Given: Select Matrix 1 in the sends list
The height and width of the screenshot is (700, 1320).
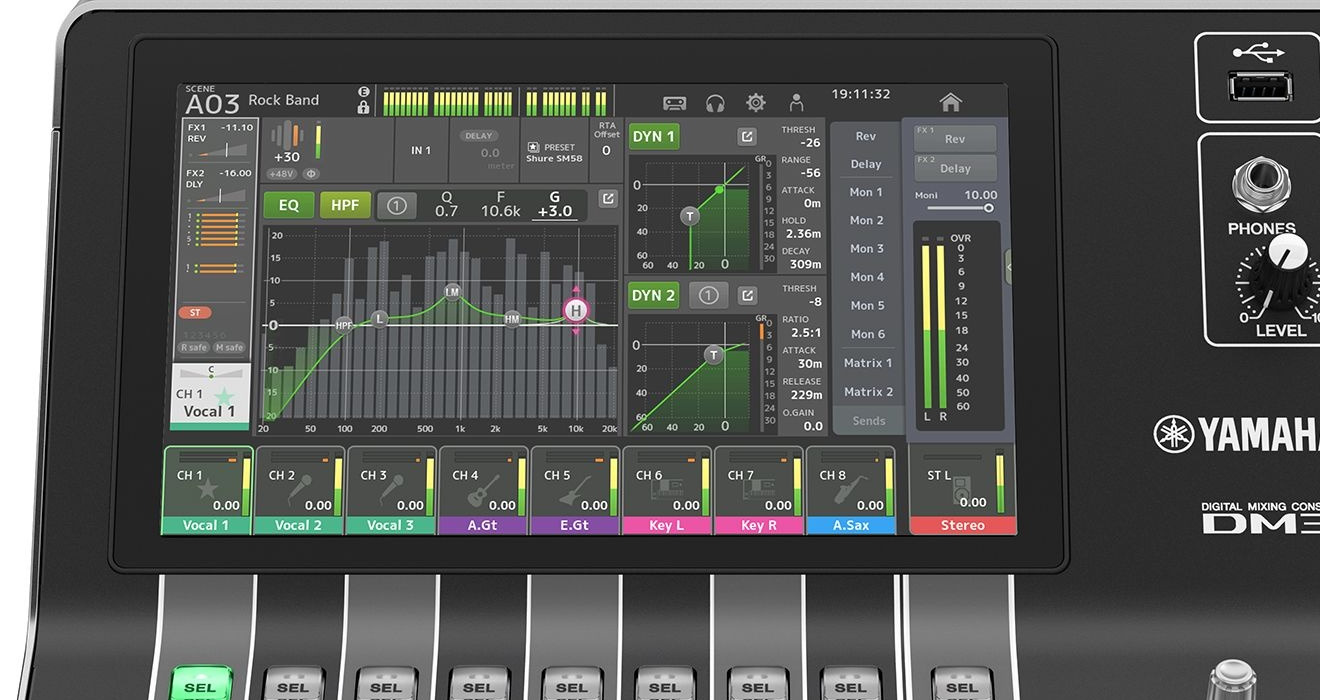Looking at the screenshot, I should click(x=866, y=363).
